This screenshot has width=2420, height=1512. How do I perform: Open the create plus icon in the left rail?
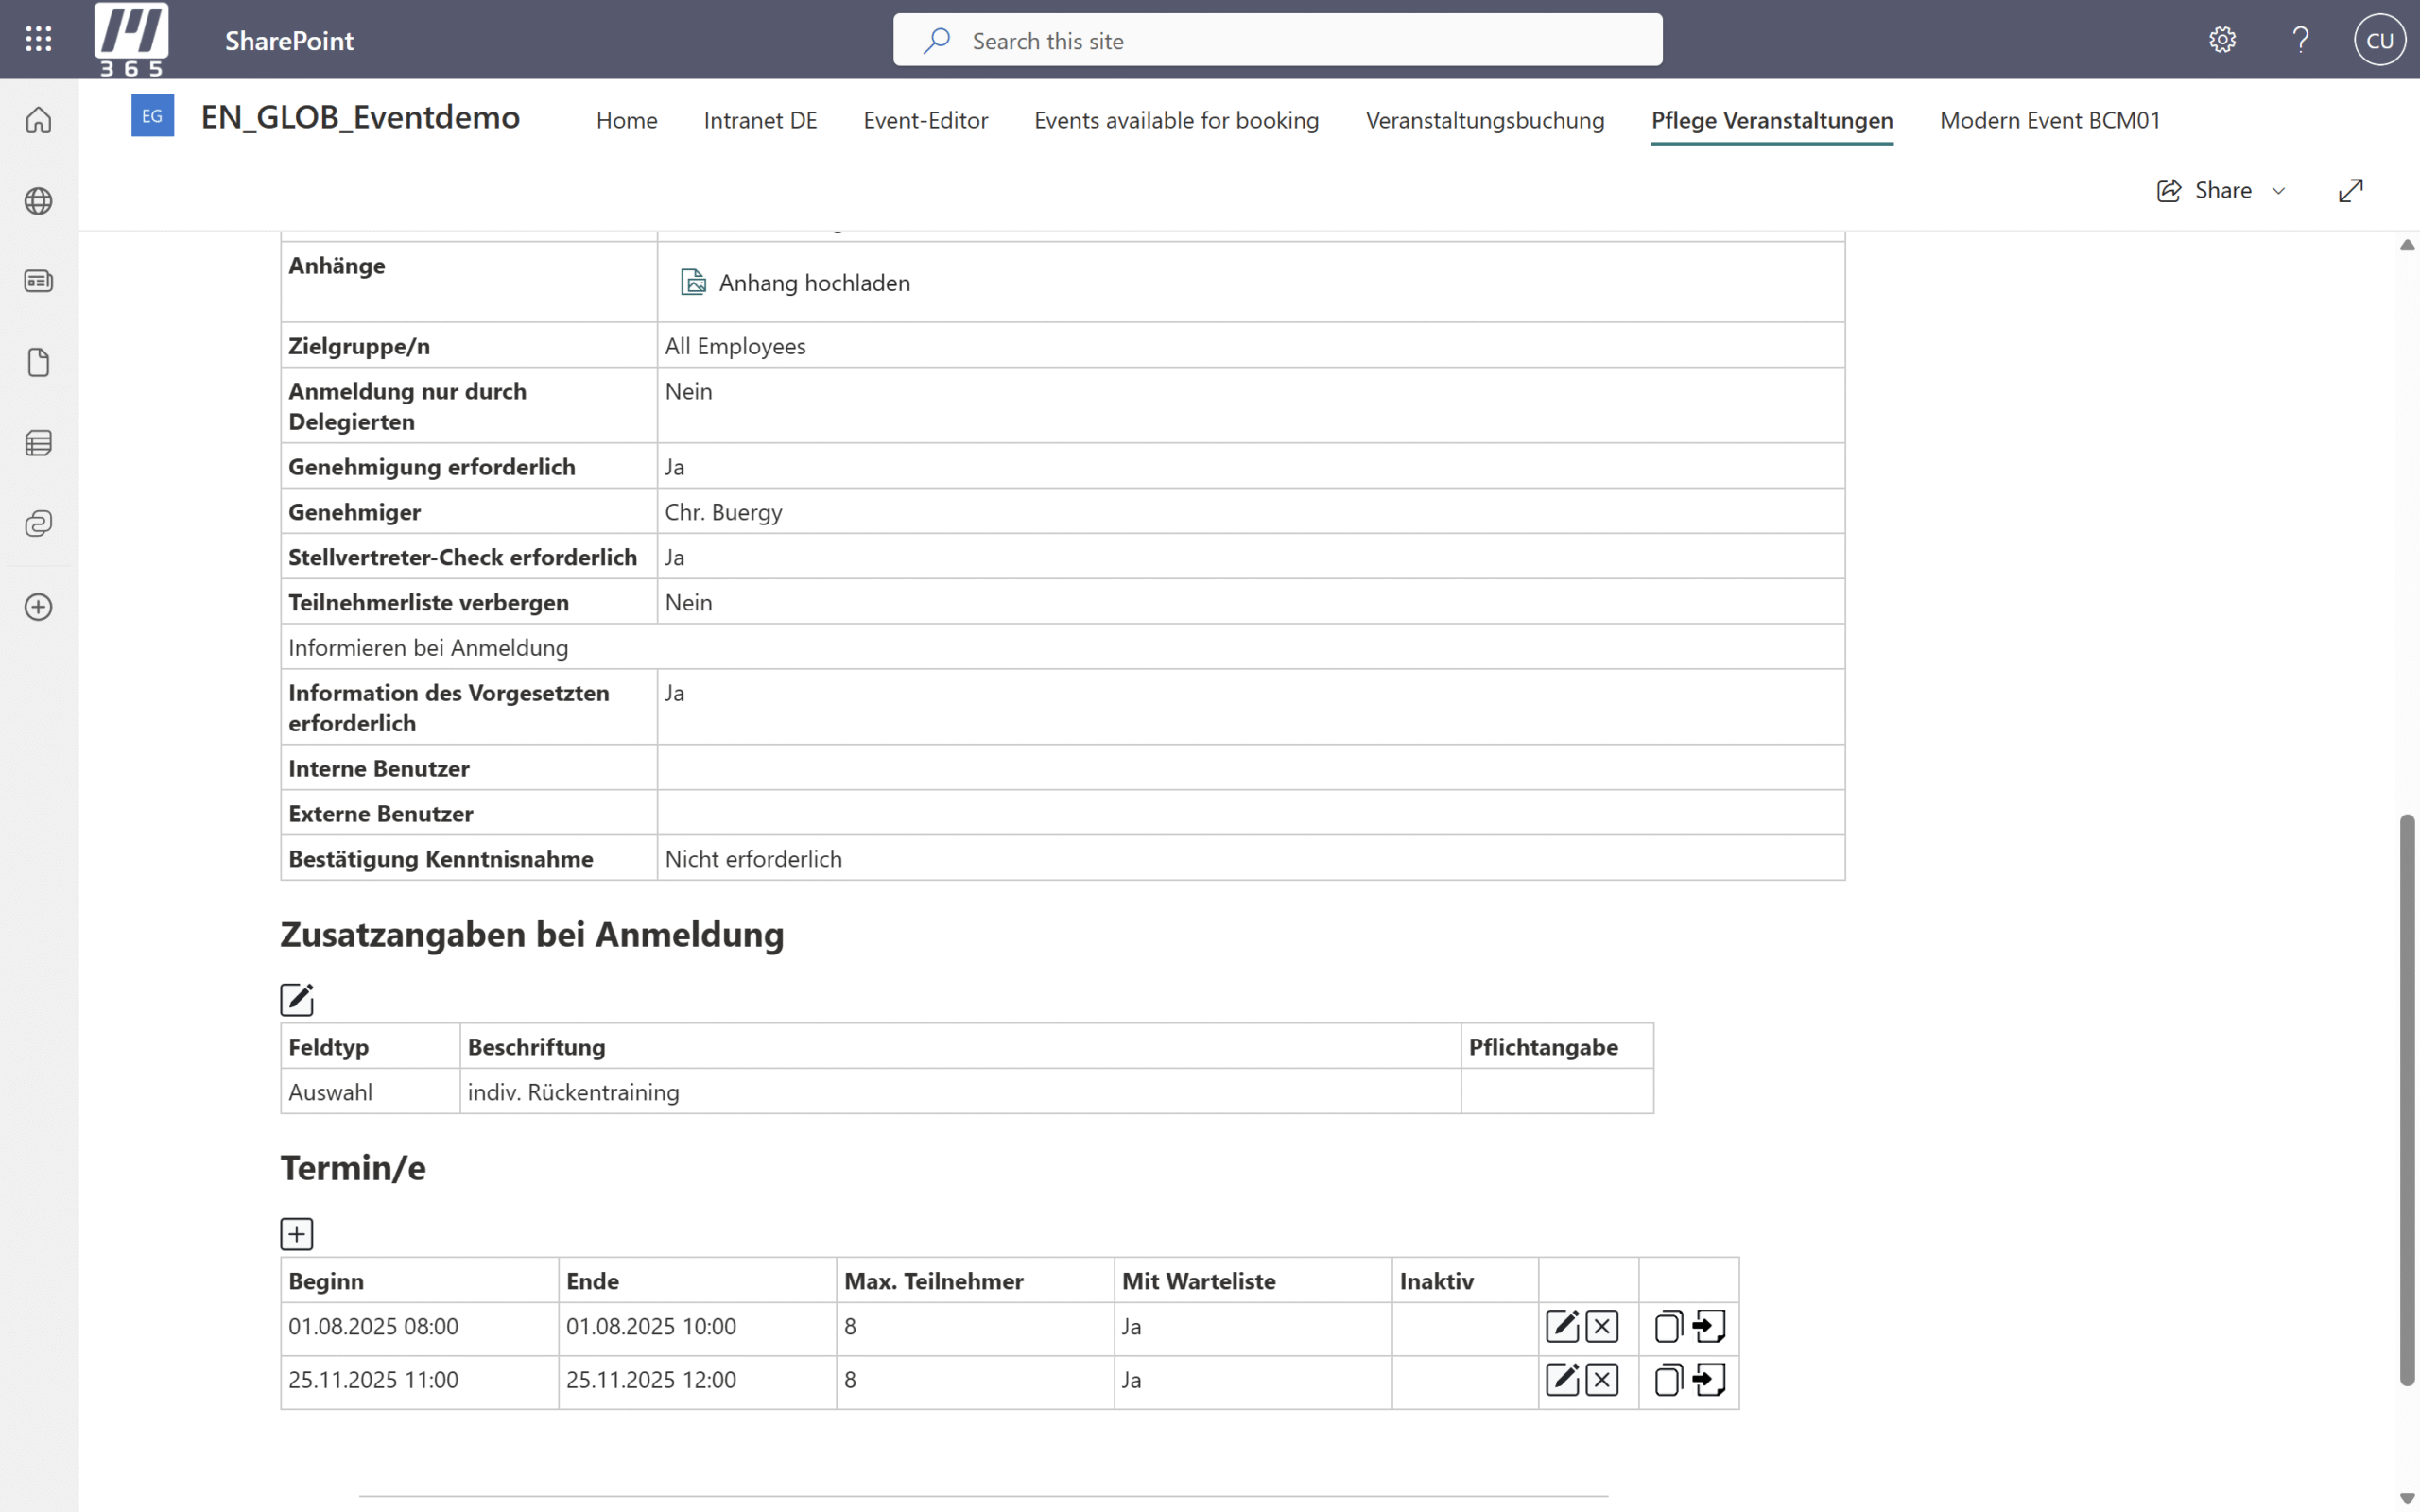click(38, 607)
